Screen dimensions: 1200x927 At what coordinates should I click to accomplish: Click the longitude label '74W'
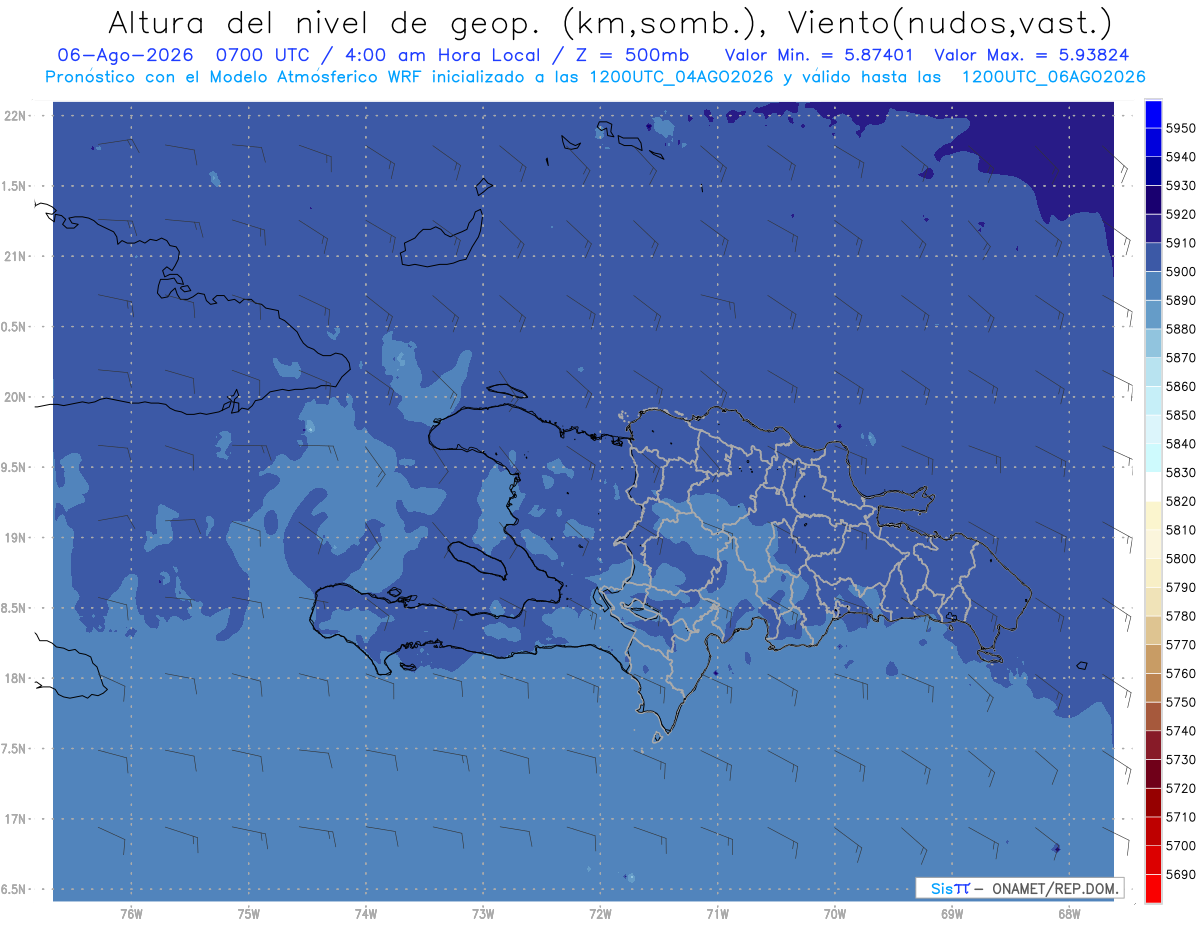click(x=366, y=914)
